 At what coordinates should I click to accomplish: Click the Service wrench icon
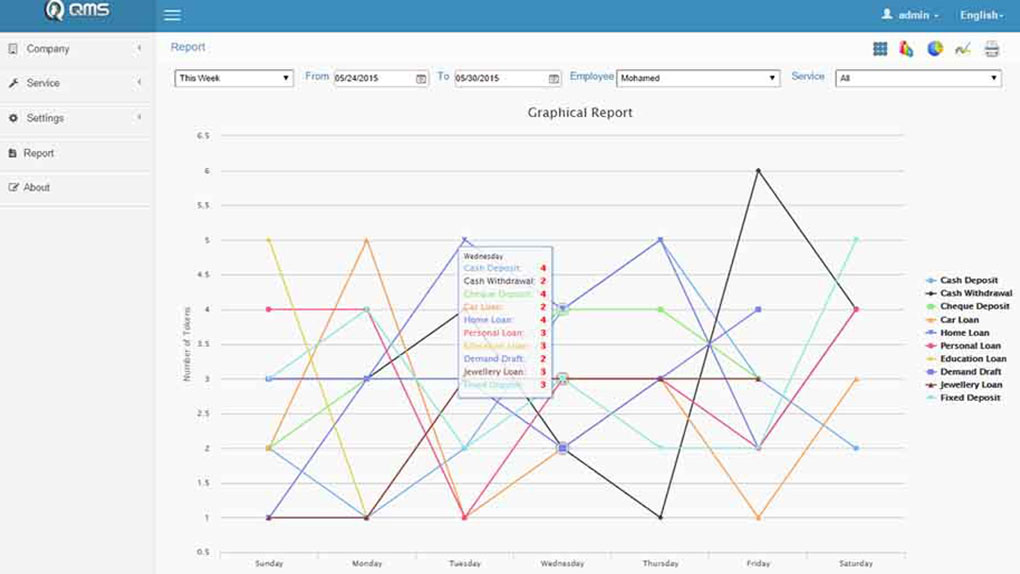pos(13,83)
